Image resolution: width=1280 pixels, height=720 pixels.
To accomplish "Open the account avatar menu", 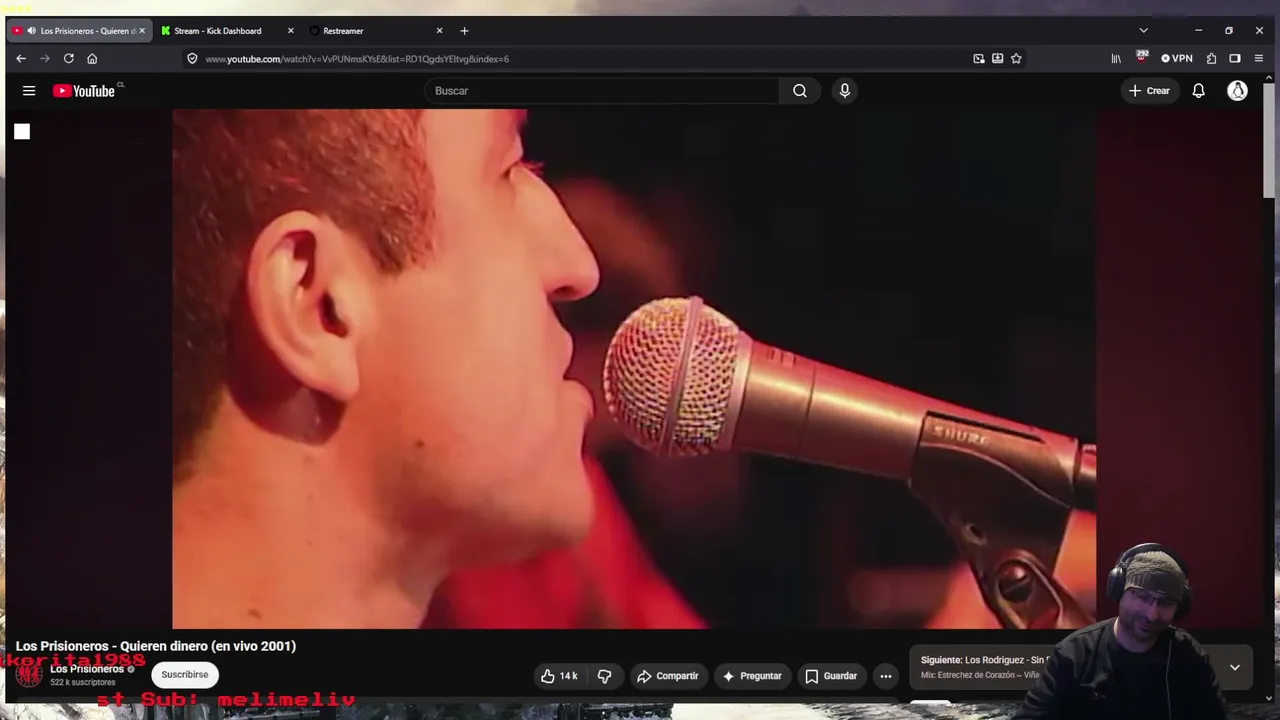I will (x=1238, y=91).
